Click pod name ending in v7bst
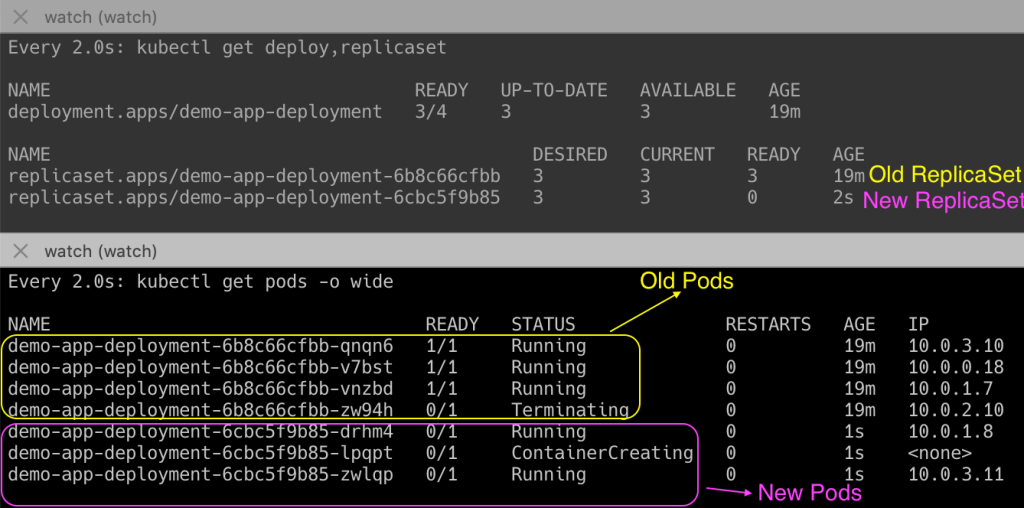 tap(200, 367)
